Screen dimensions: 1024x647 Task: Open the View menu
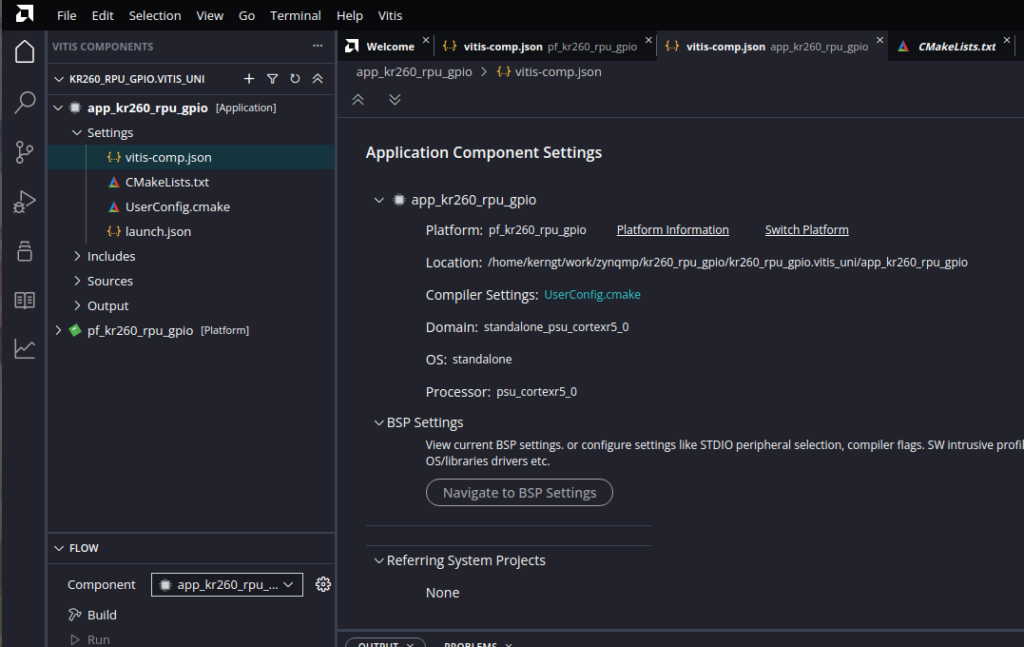point(210,15)
